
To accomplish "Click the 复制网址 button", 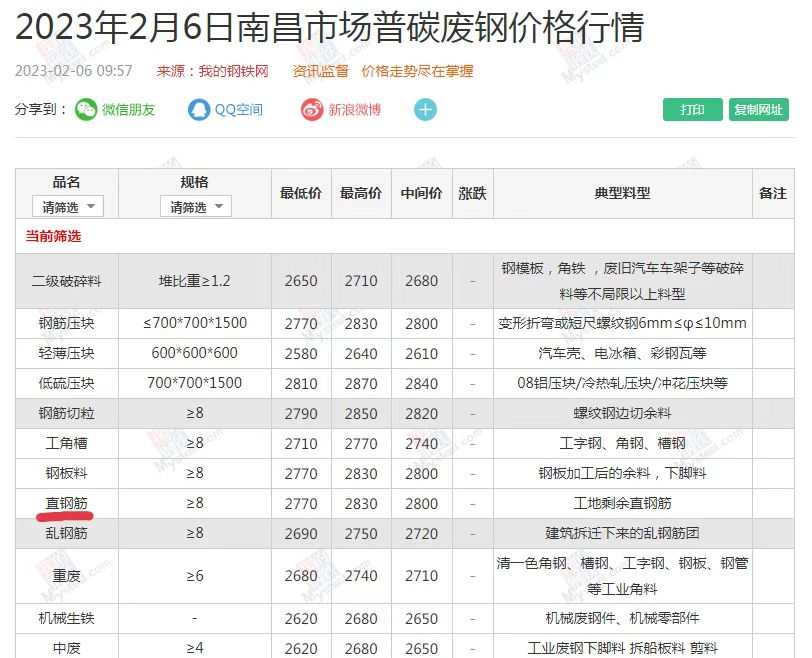I will 758,110.
